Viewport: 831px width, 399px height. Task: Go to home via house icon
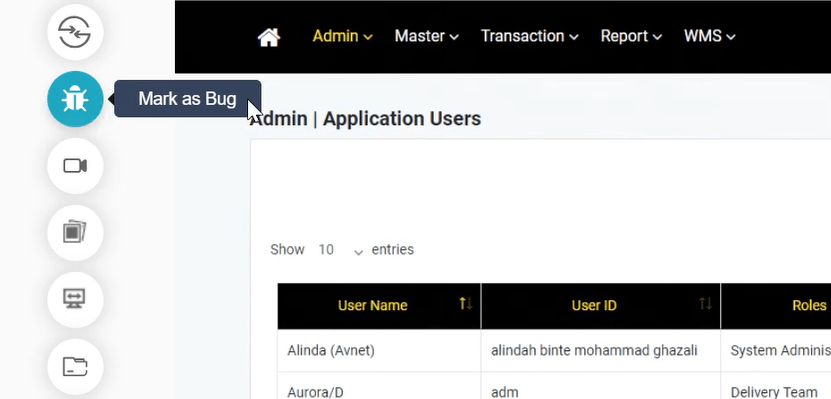click(269, 37)
